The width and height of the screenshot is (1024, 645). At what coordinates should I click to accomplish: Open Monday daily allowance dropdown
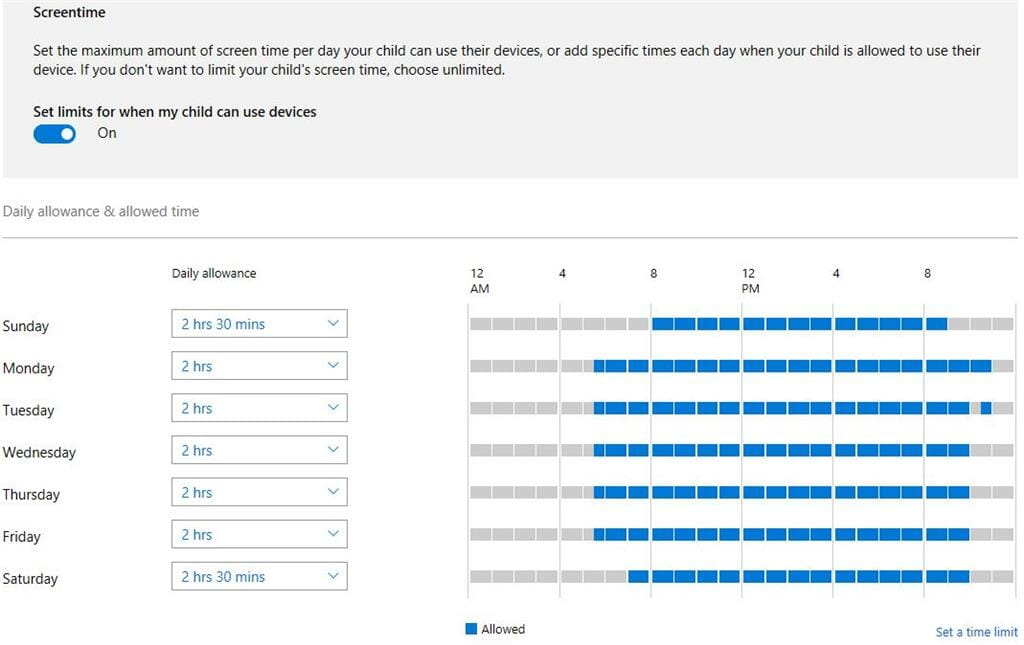(x=259, y=366)
